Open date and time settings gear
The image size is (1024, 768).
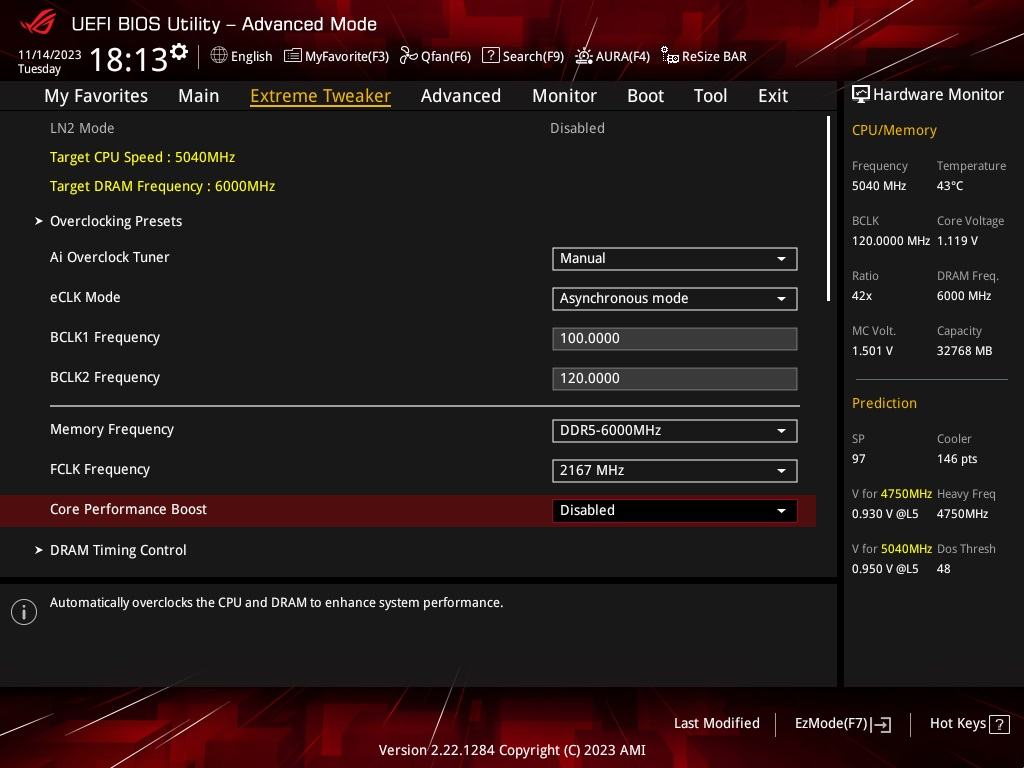pos(179,52)
